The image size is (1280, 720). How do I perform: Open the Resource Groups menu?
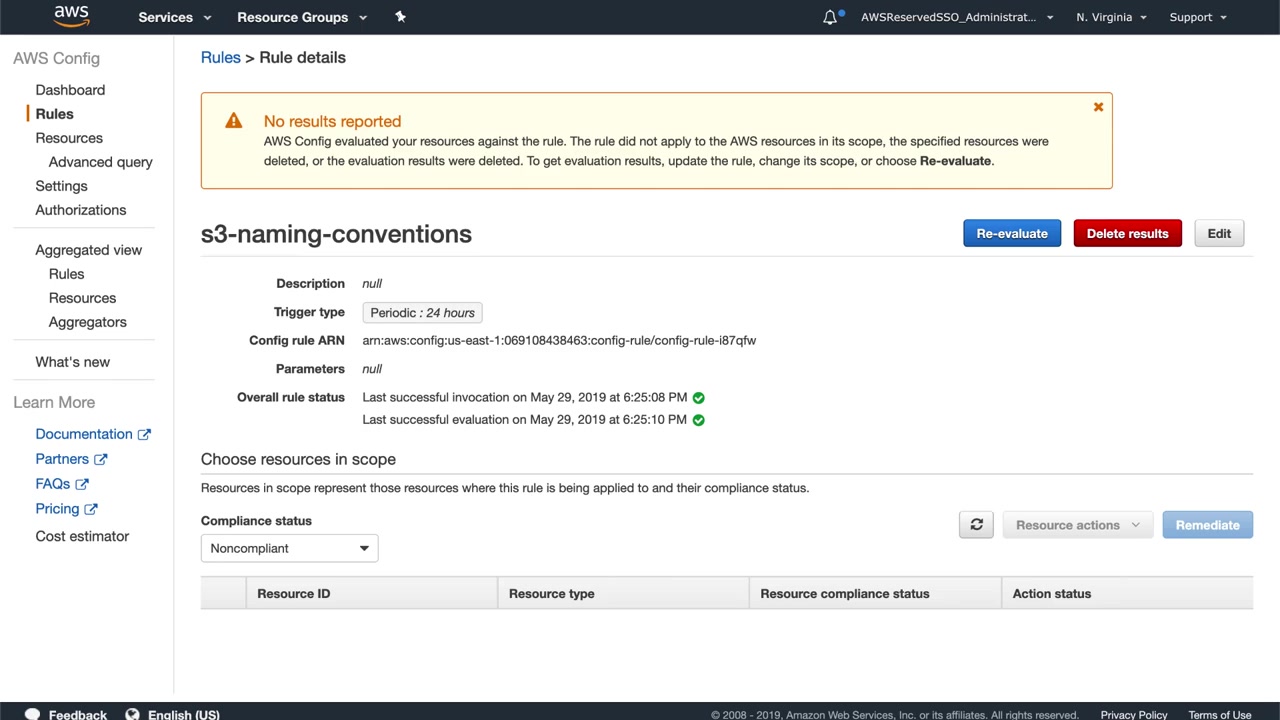[x=301, y=17]
